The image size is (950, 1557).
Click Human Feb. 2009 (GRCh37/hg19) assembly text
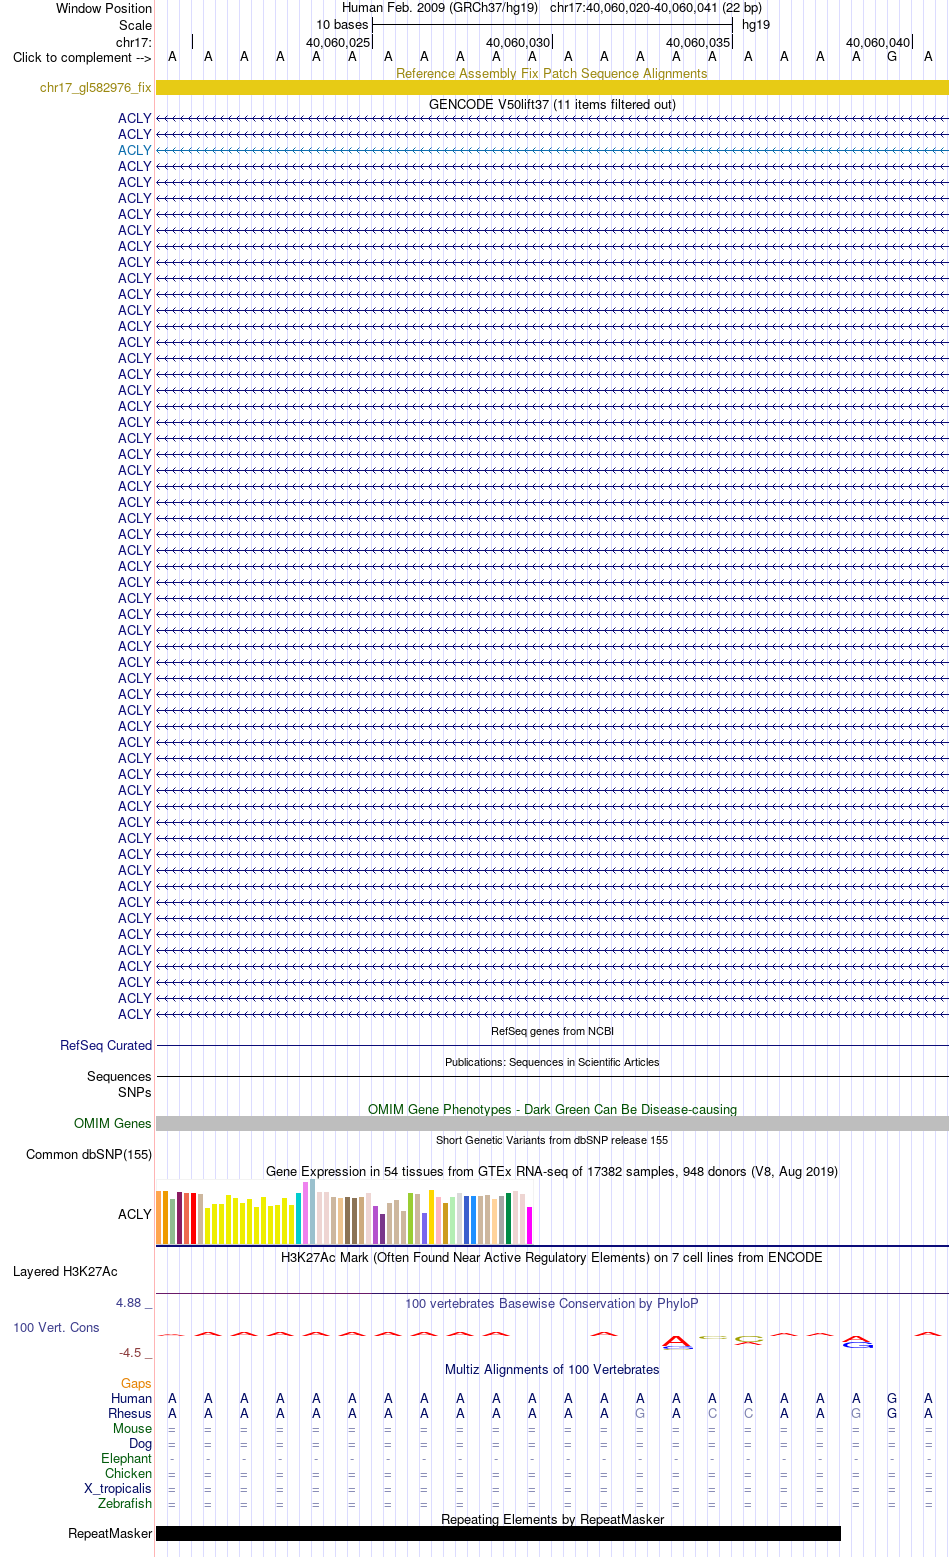point(439,8)
